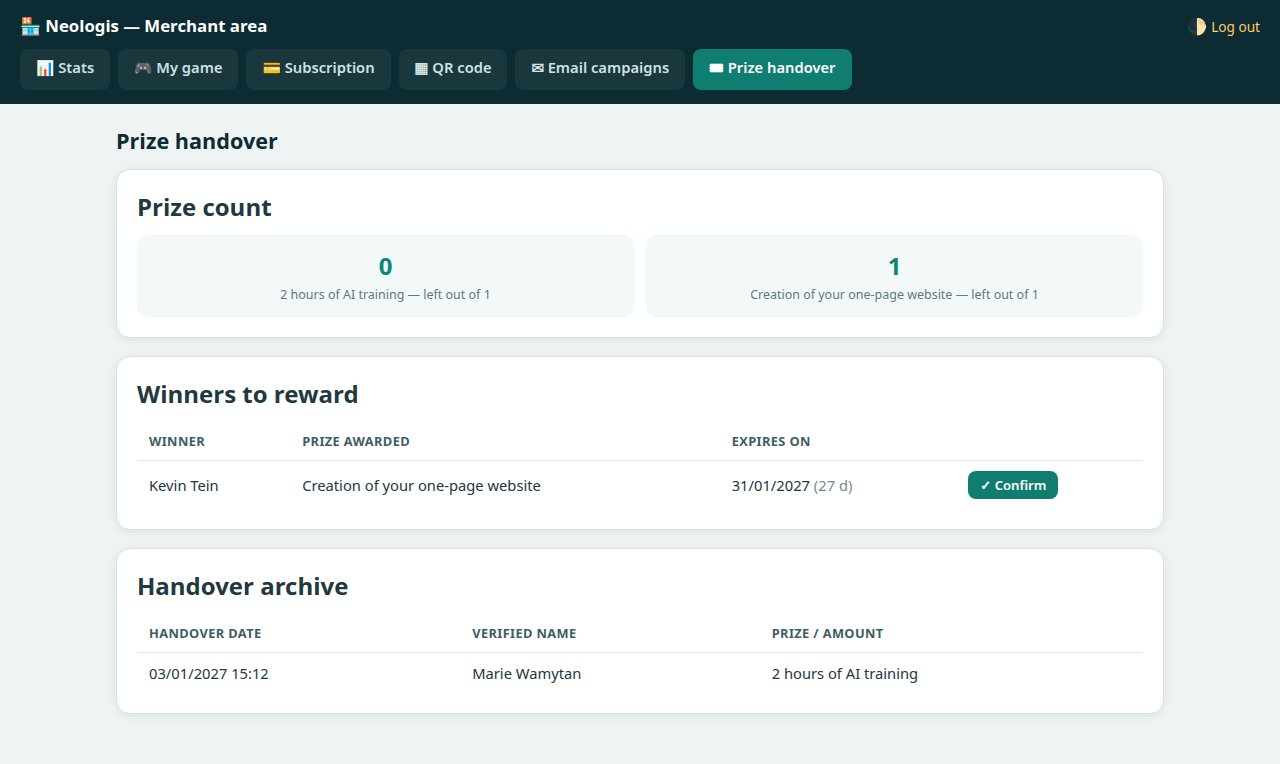The image size is (1280, 764).
Task: Open the Subscription tab
Action: click(318, 69)
